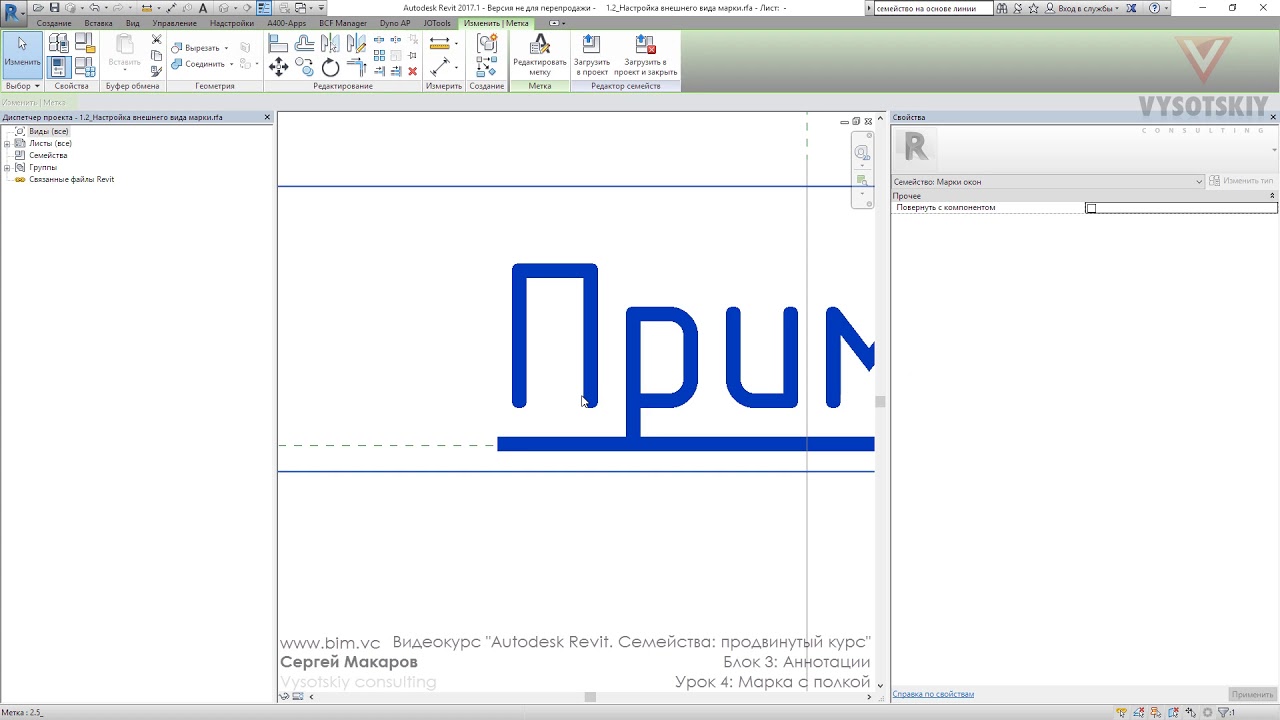1280x720 pixels.
Task: Click Mirror - Pick Axis icon
Action: pos(330,42)
